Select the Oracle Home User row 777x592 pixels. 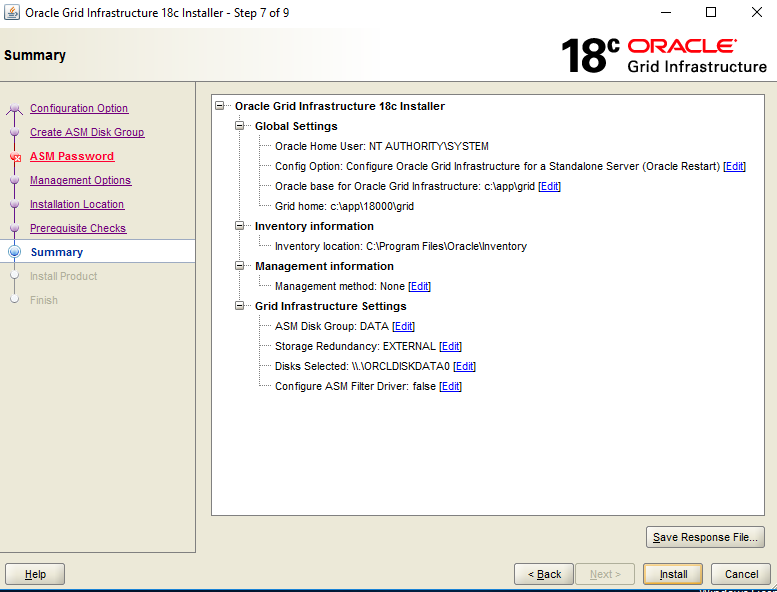382,146
